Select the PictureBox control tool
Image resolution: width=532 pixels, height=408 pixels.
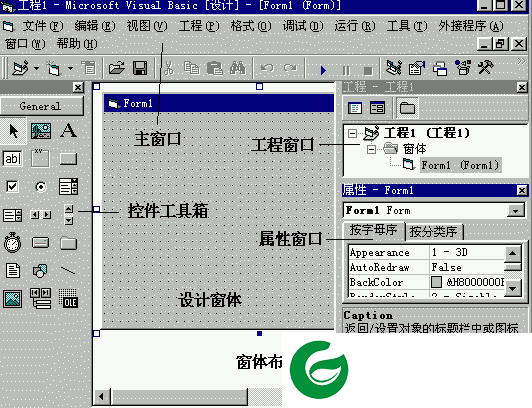[41, 131]
